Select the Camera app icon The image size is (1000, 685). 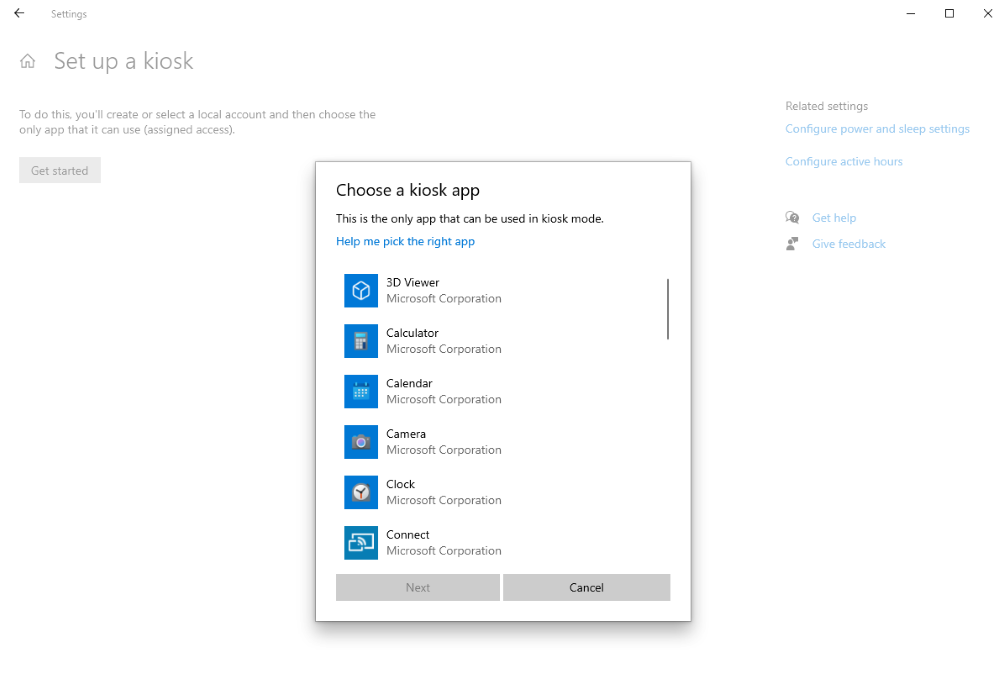360,442
